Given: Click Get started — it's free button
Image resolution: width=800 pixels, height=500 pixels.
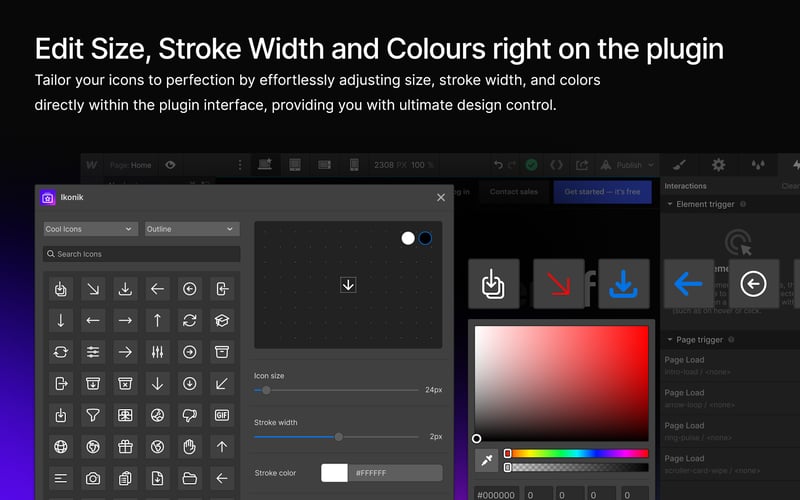Looking at the screenshot, I should tap(602, 192).
